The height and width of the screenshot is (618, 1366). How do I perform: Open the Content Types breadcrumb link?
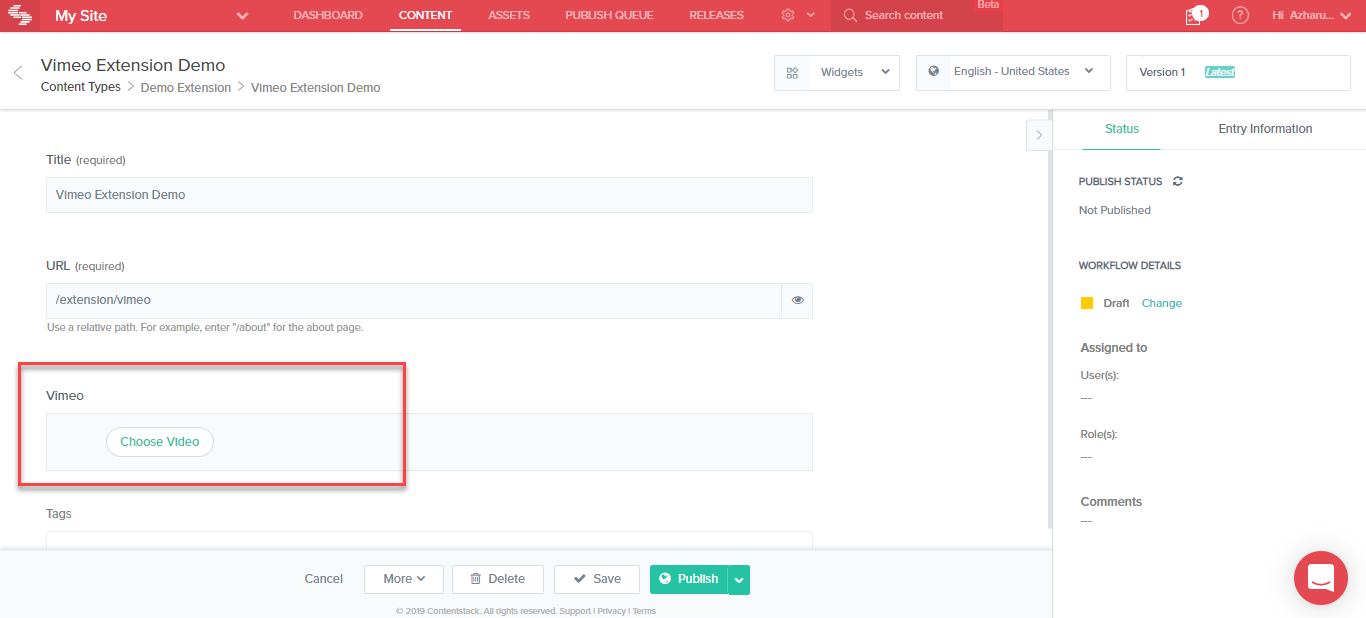click(81, 88)
